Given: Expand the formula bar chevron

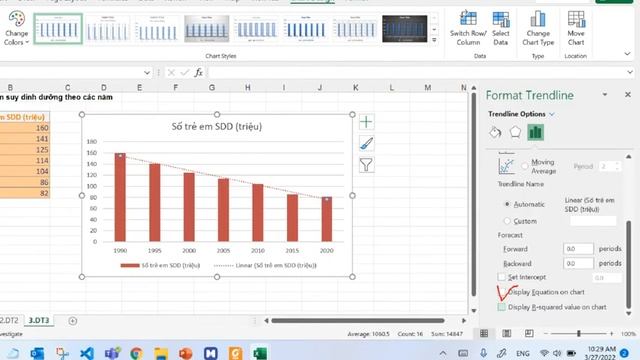Looking at the screenshot, I should tap(630, 73).
